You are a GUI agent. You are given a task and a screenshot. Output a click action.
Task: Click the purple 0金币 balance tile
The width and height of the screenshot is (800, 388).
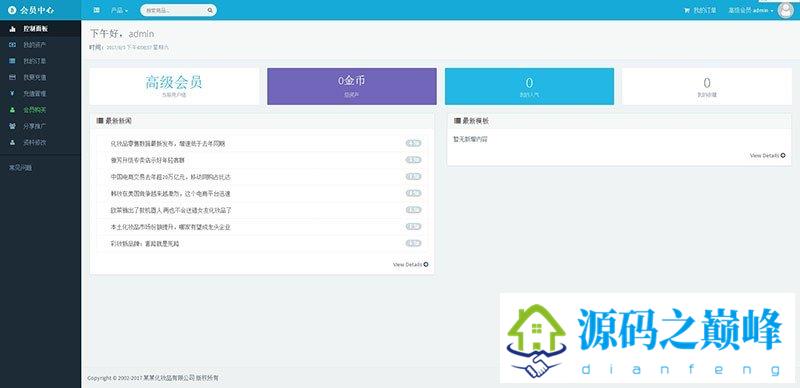tap(352, 86)
